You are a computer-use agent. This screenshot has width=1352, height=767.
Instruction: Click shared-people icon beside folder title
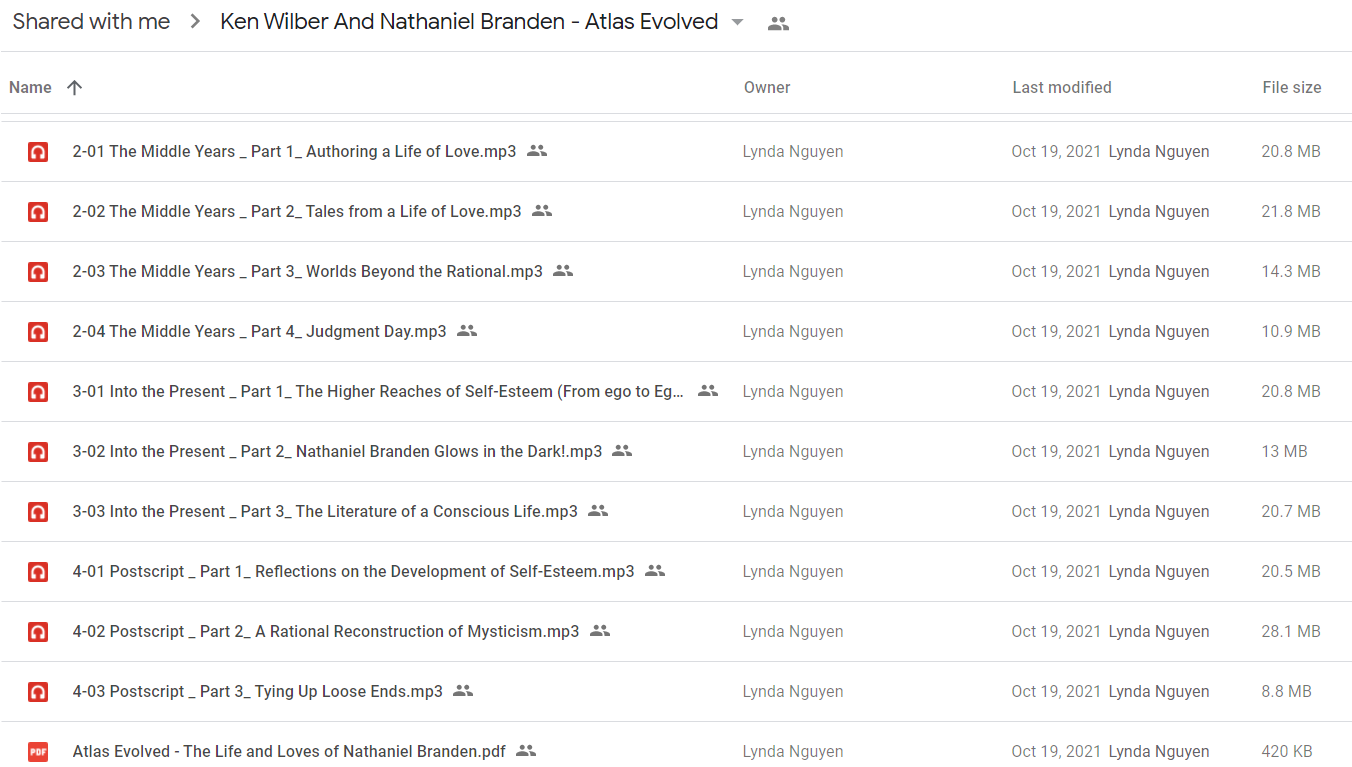[x=778, y=24]
